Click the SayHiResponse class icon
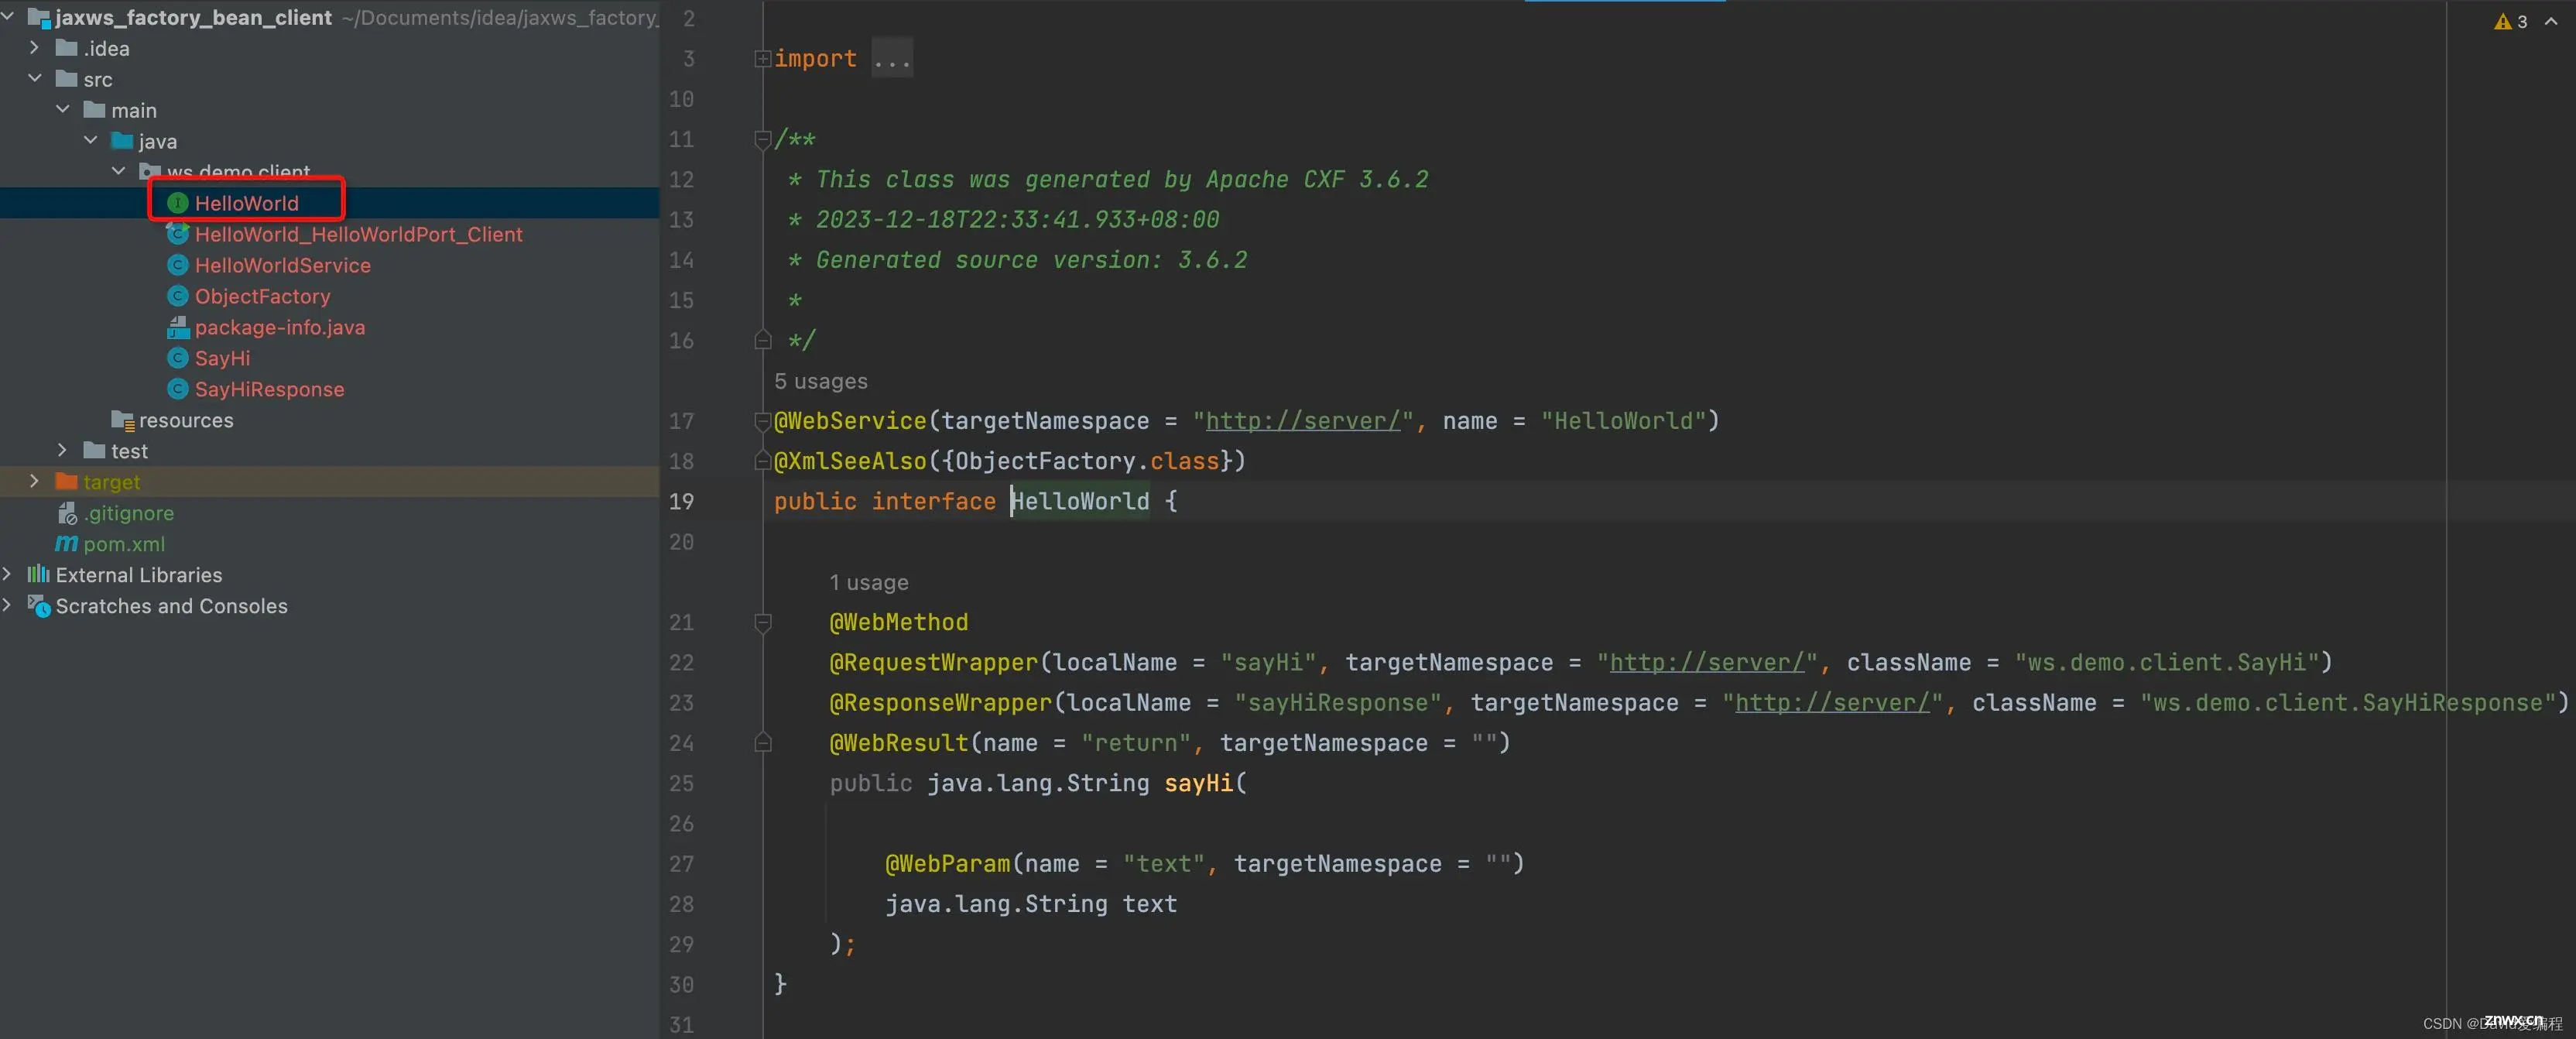 coord(178,389)
